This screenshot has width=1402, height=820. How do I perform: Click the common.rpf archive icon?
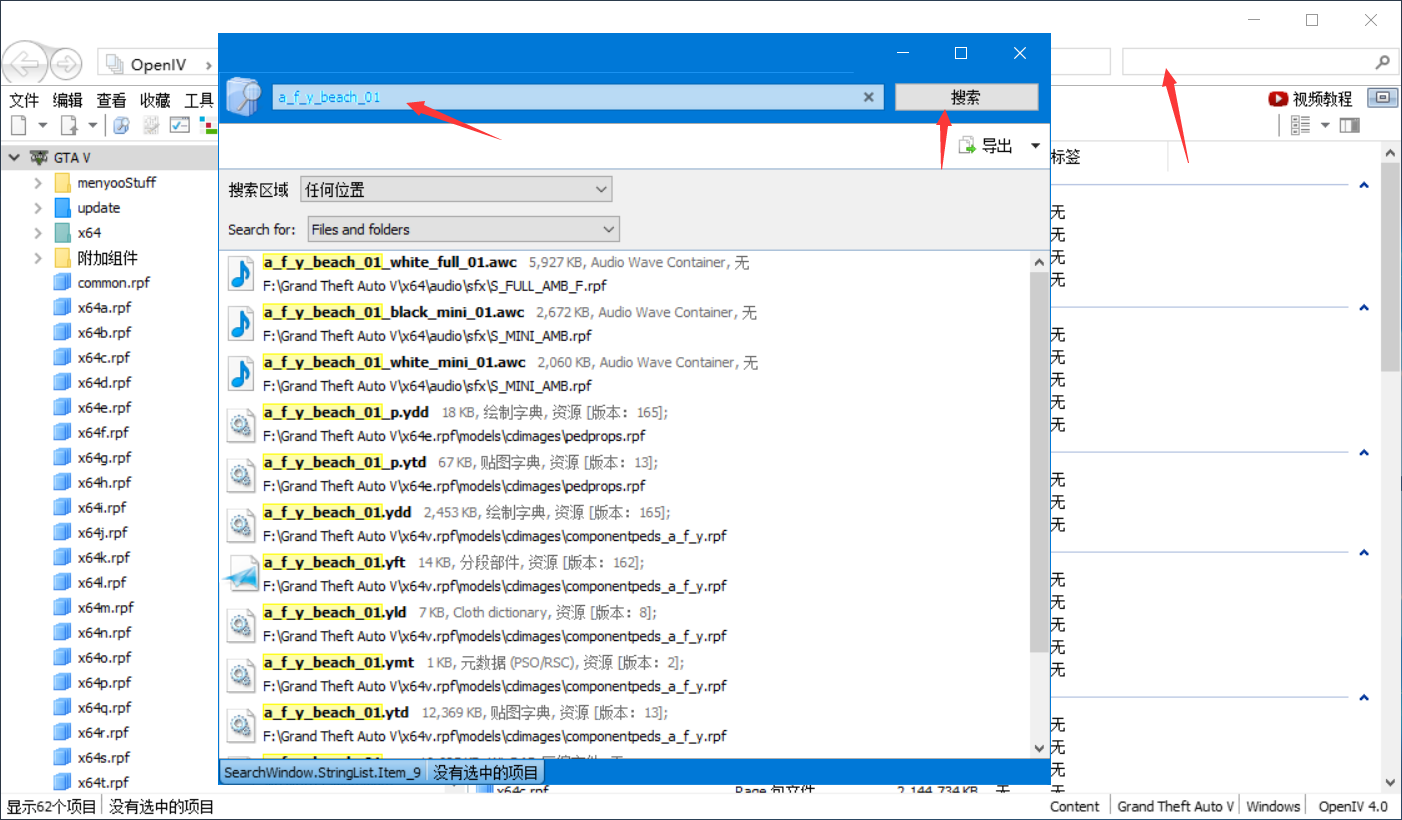click(62, 283)
